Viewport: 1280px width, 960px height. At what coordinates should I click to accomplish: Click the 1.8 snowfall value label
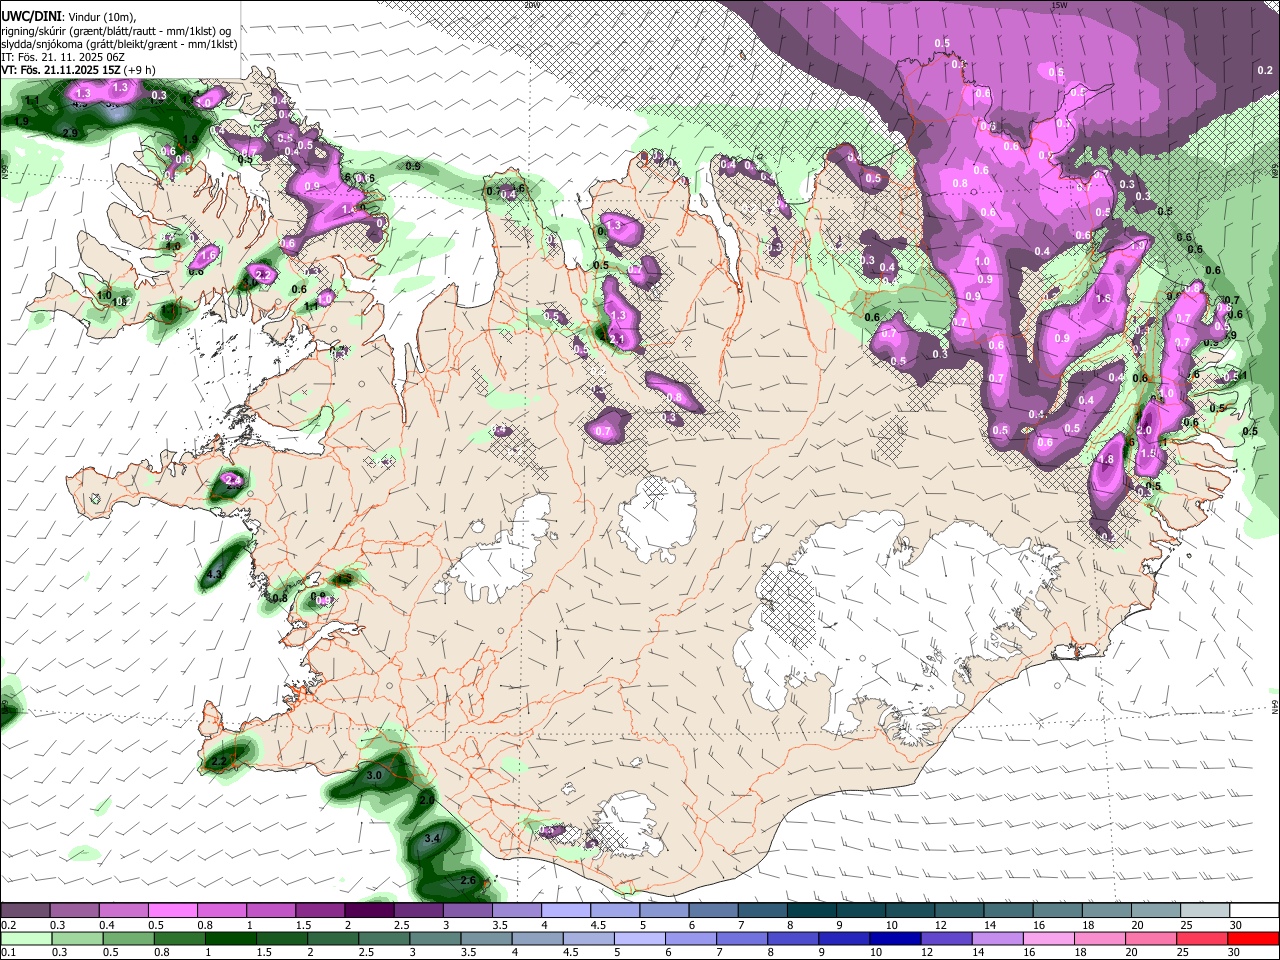click(x=1106, y=460)
